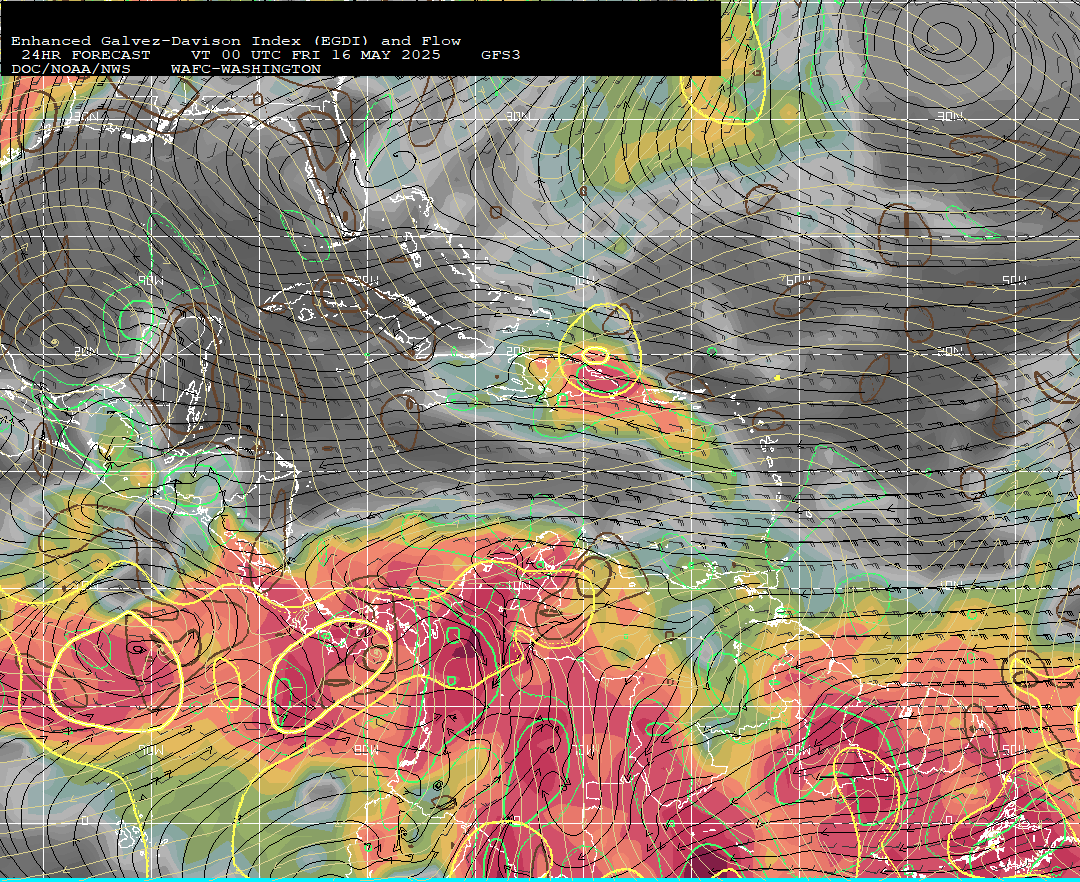The image size is (1080, 882).
Task: Click the "80W" label in the lower longitude row
Action: pos(367,750)
